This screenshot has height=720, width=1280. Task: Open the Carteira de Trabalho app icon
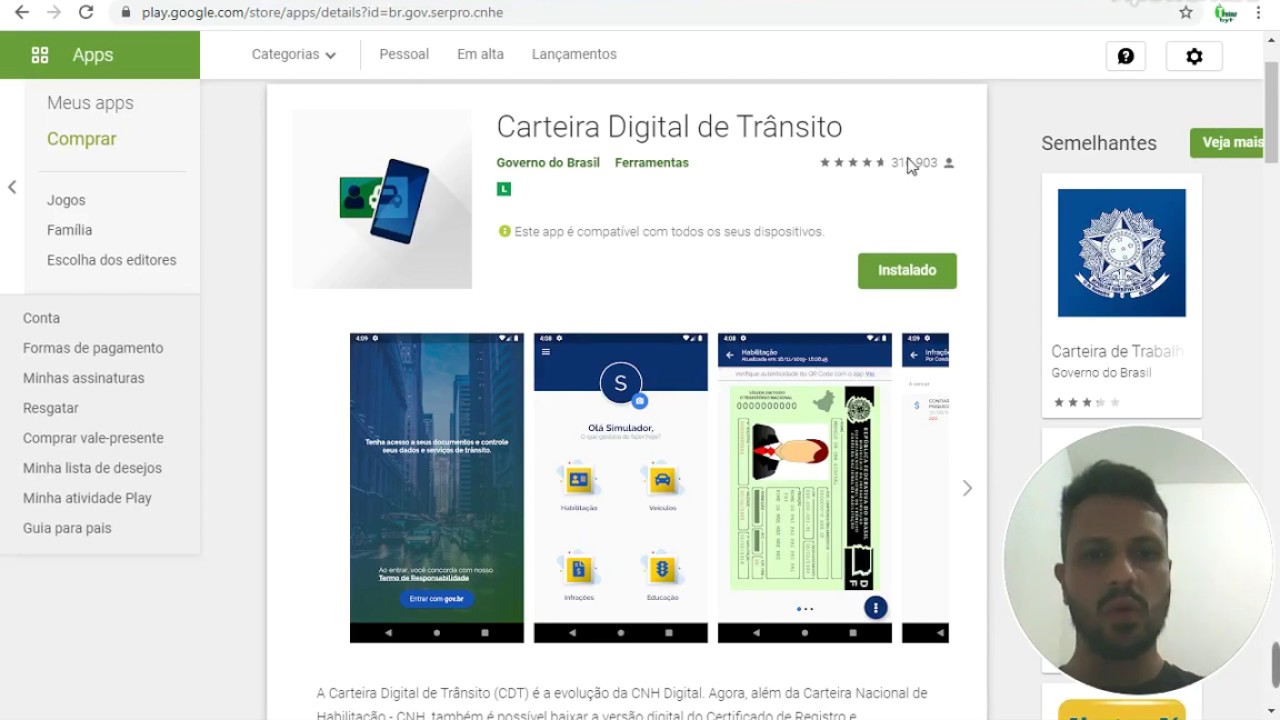click(1122, 253)
